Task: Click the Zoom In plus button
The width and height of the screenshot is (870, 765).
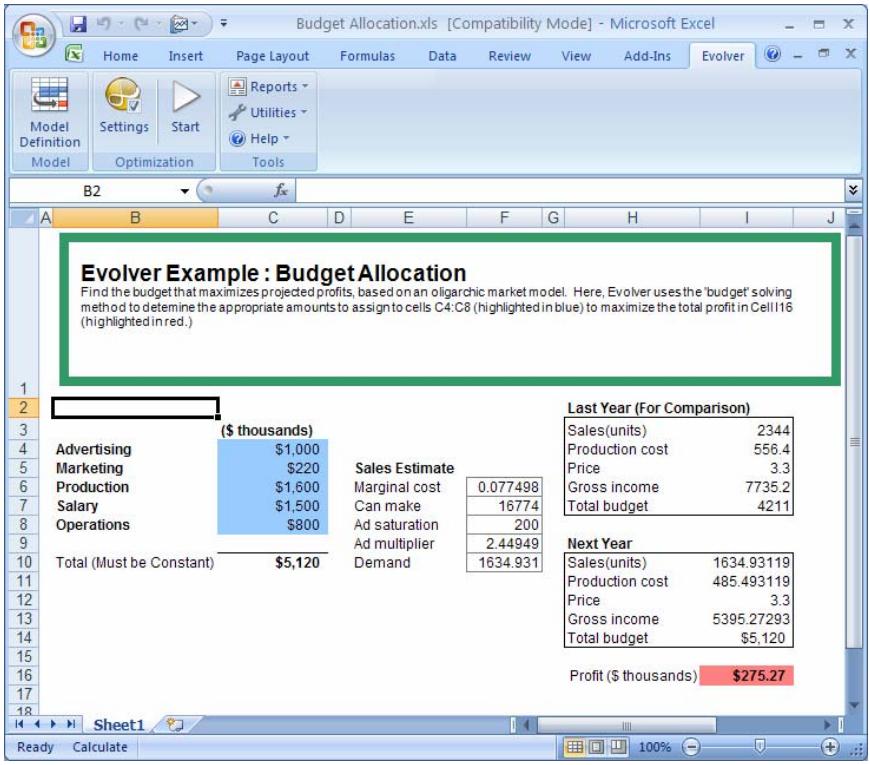Action: click(829, 747)
